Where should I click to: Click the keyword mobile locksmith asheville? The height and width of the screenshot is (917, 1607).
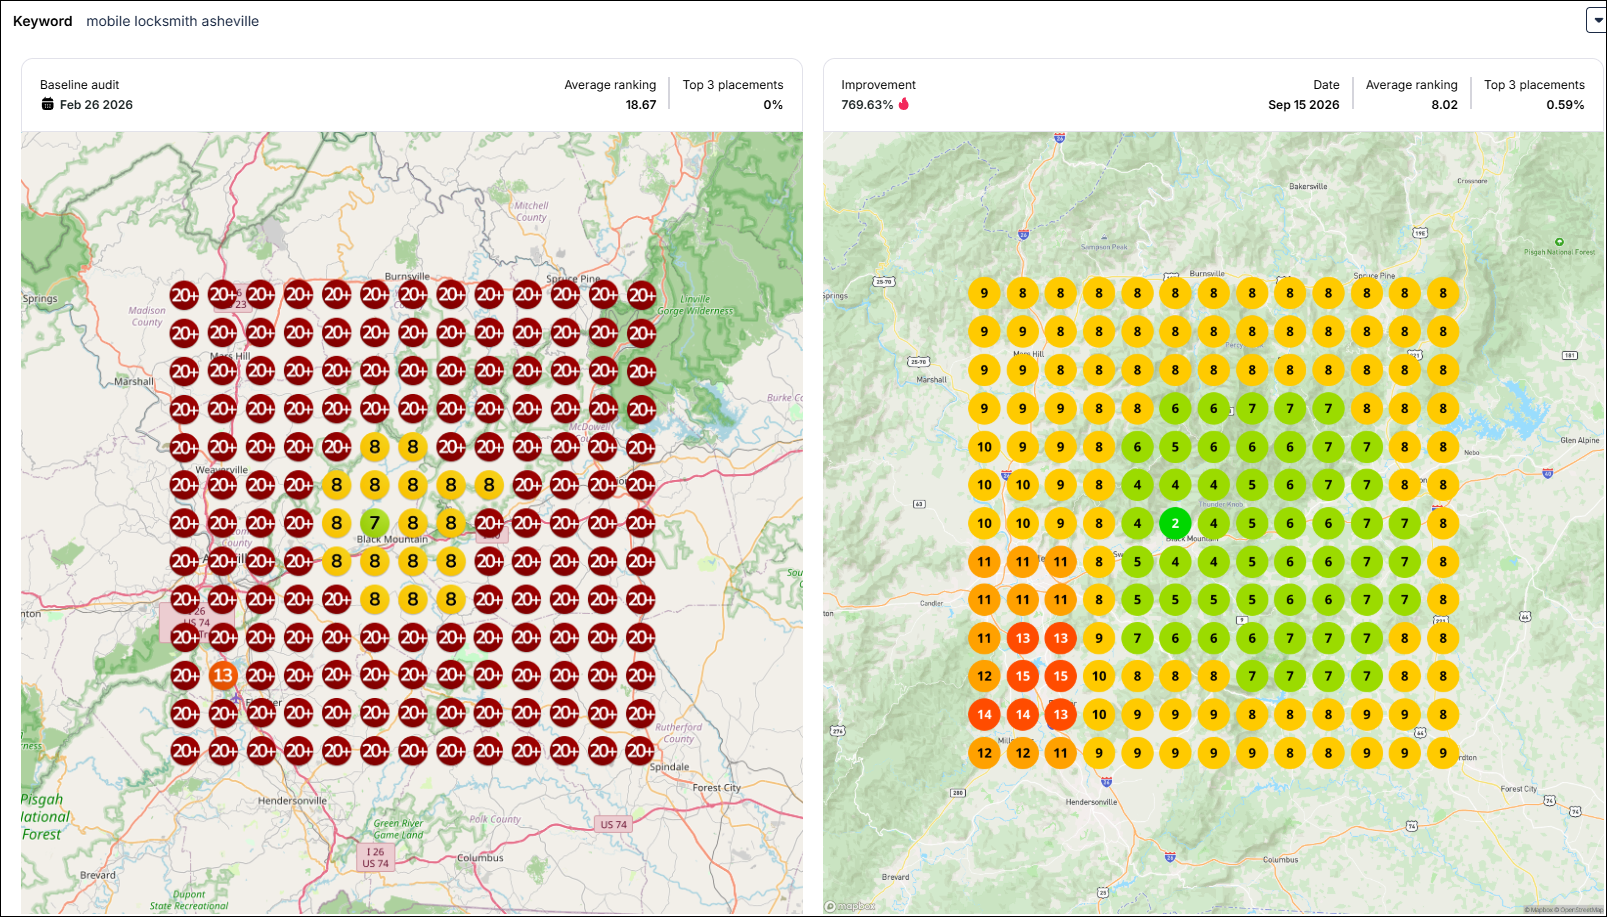click(x=172, y=21)
